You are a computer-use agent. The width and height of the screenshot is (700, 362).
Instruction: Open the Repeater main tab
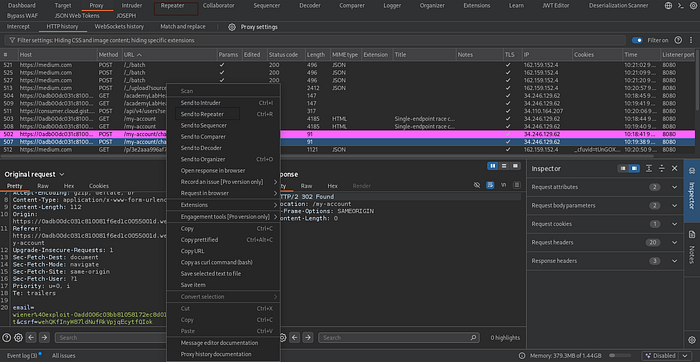click(172, 6)
